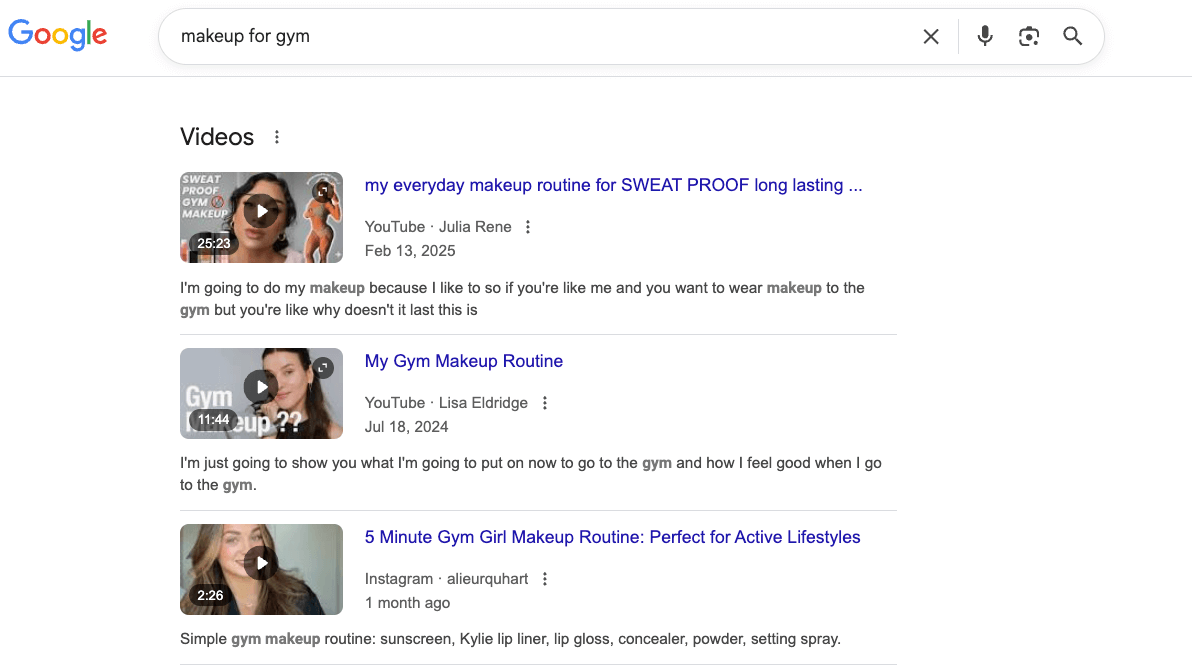Open the sweat proof everyday makeup routine link
This screenshot has width=1192, height=671.
pyautogui.click(x=613, y=185)
